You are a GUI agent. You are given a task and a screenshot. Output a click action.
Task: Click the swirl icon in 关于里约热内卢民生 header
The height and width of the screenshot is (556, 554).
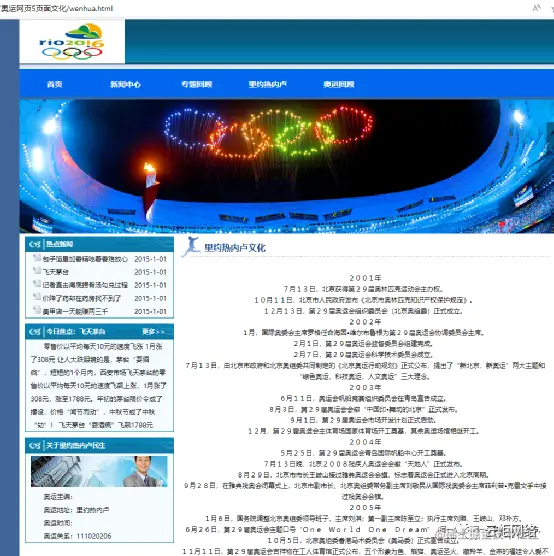(35, 446)
